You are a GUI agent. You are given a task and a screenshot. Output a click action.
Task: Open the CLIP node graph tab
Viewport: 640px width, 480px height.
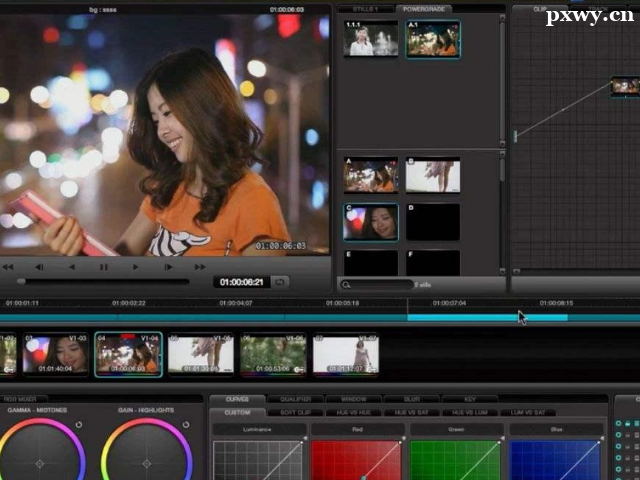tap(540, 9)
